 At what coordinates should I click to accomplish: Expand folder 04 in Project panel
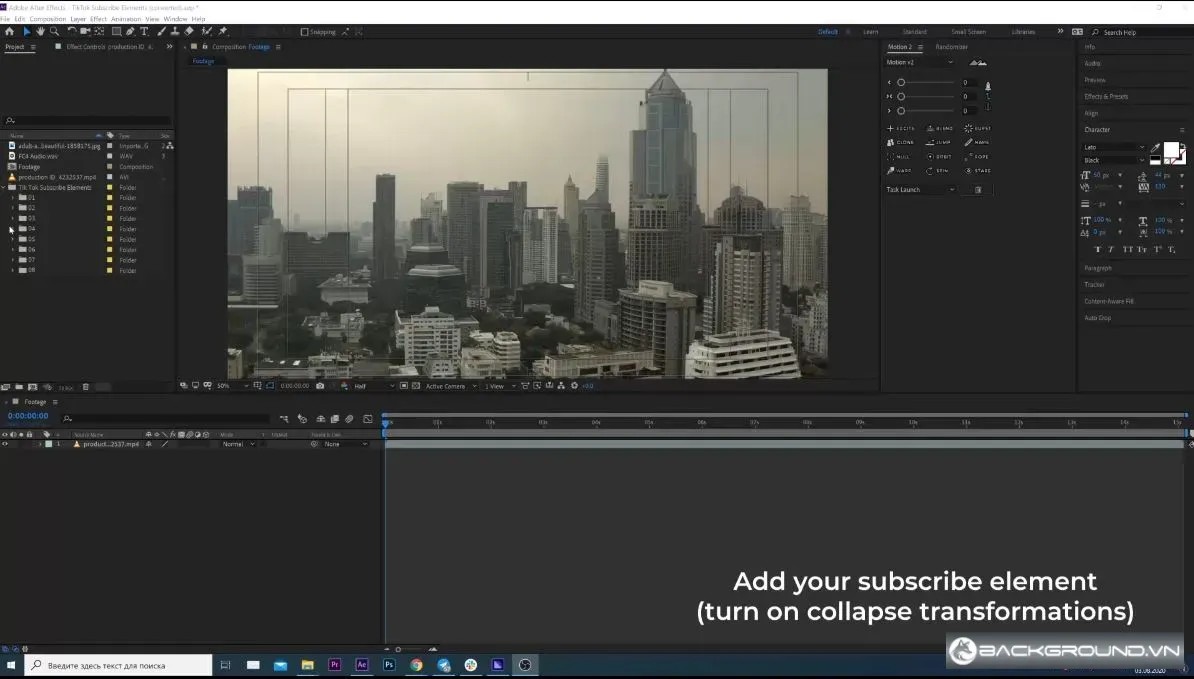pyautogui.click(x=12, y=229)
